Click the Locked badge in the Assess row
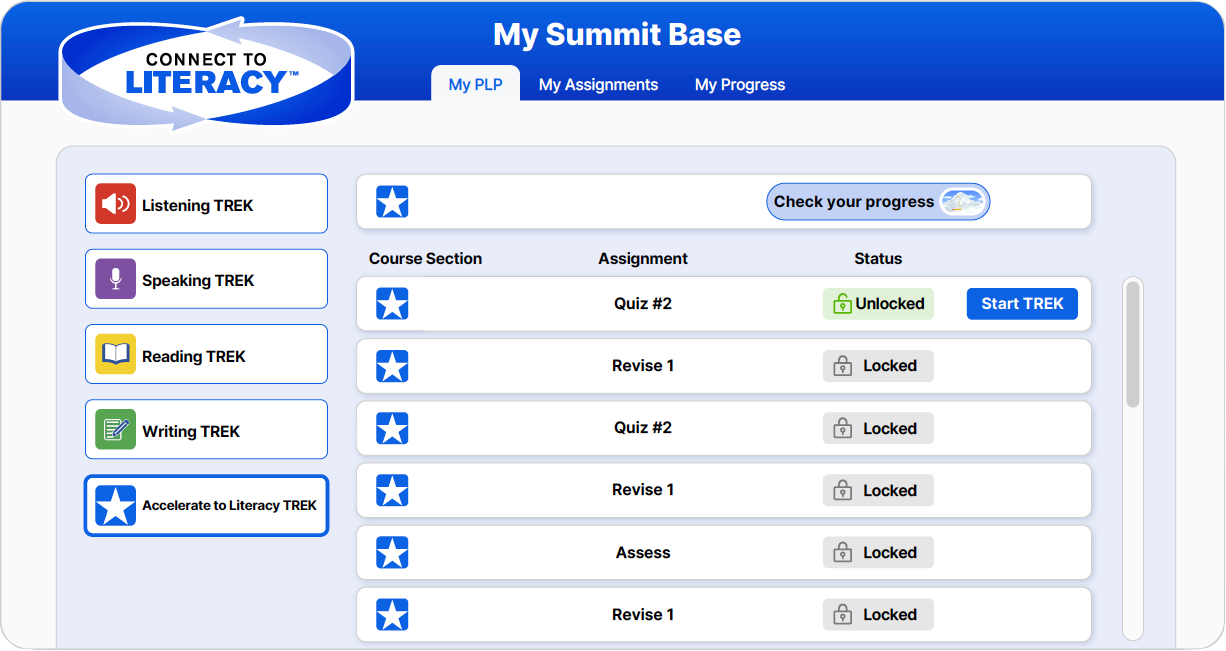This screenshot has height=651, width=1226. coord(878,553)
